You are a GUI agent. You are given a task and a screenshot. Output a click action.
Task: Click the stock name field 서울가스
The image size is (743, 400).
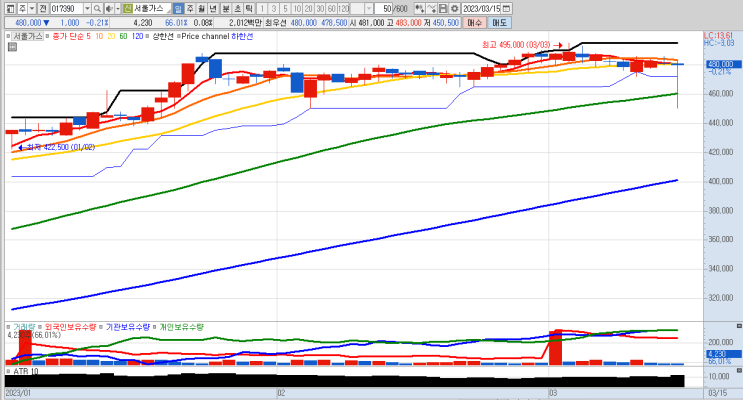coord(152,9)
